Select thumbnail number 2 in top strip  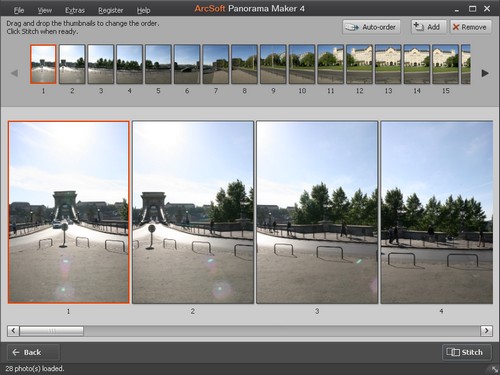tap(72, 64)
